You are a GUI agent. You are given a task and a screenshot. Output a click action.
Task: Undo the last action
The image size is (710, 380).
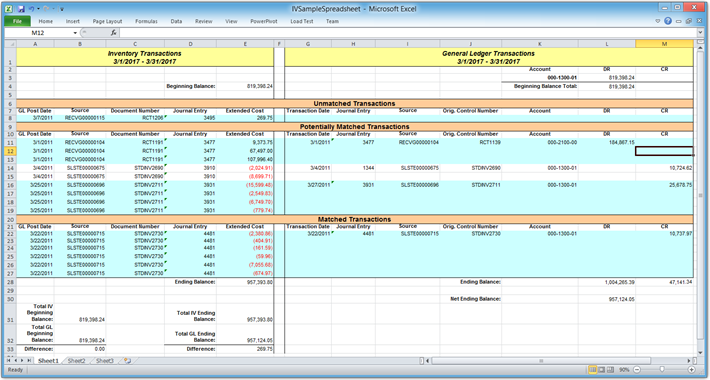click(x=31, y=9)
